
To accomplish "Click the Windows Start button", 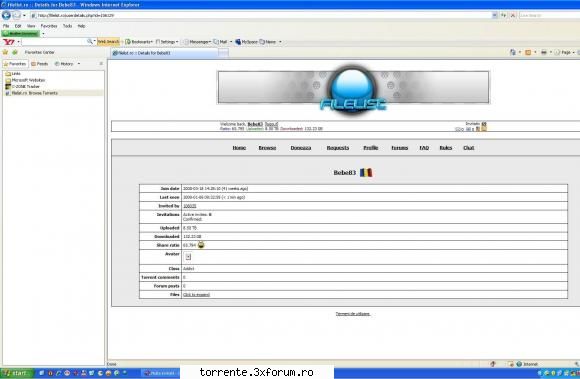I will click(17, 373).
